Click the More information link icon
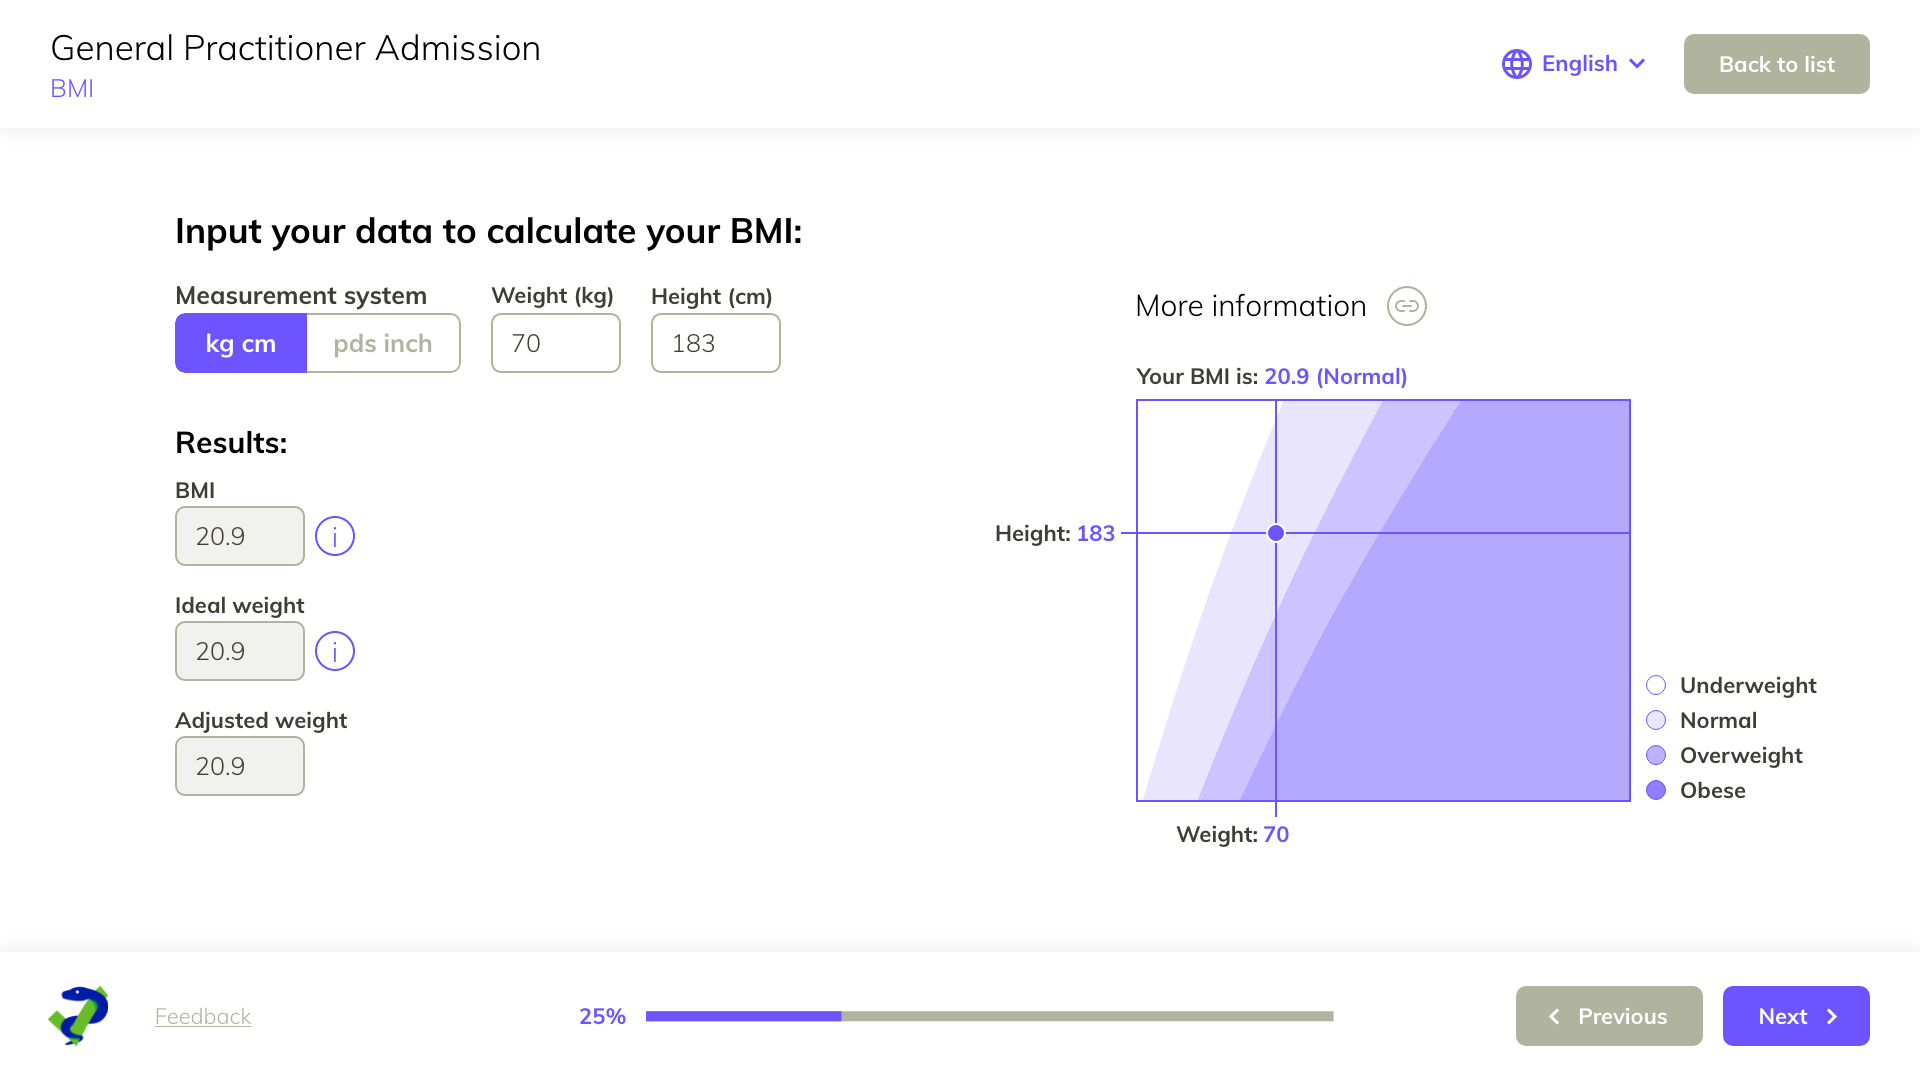The image size is (1920, 1080). [x=1406, y=306]
